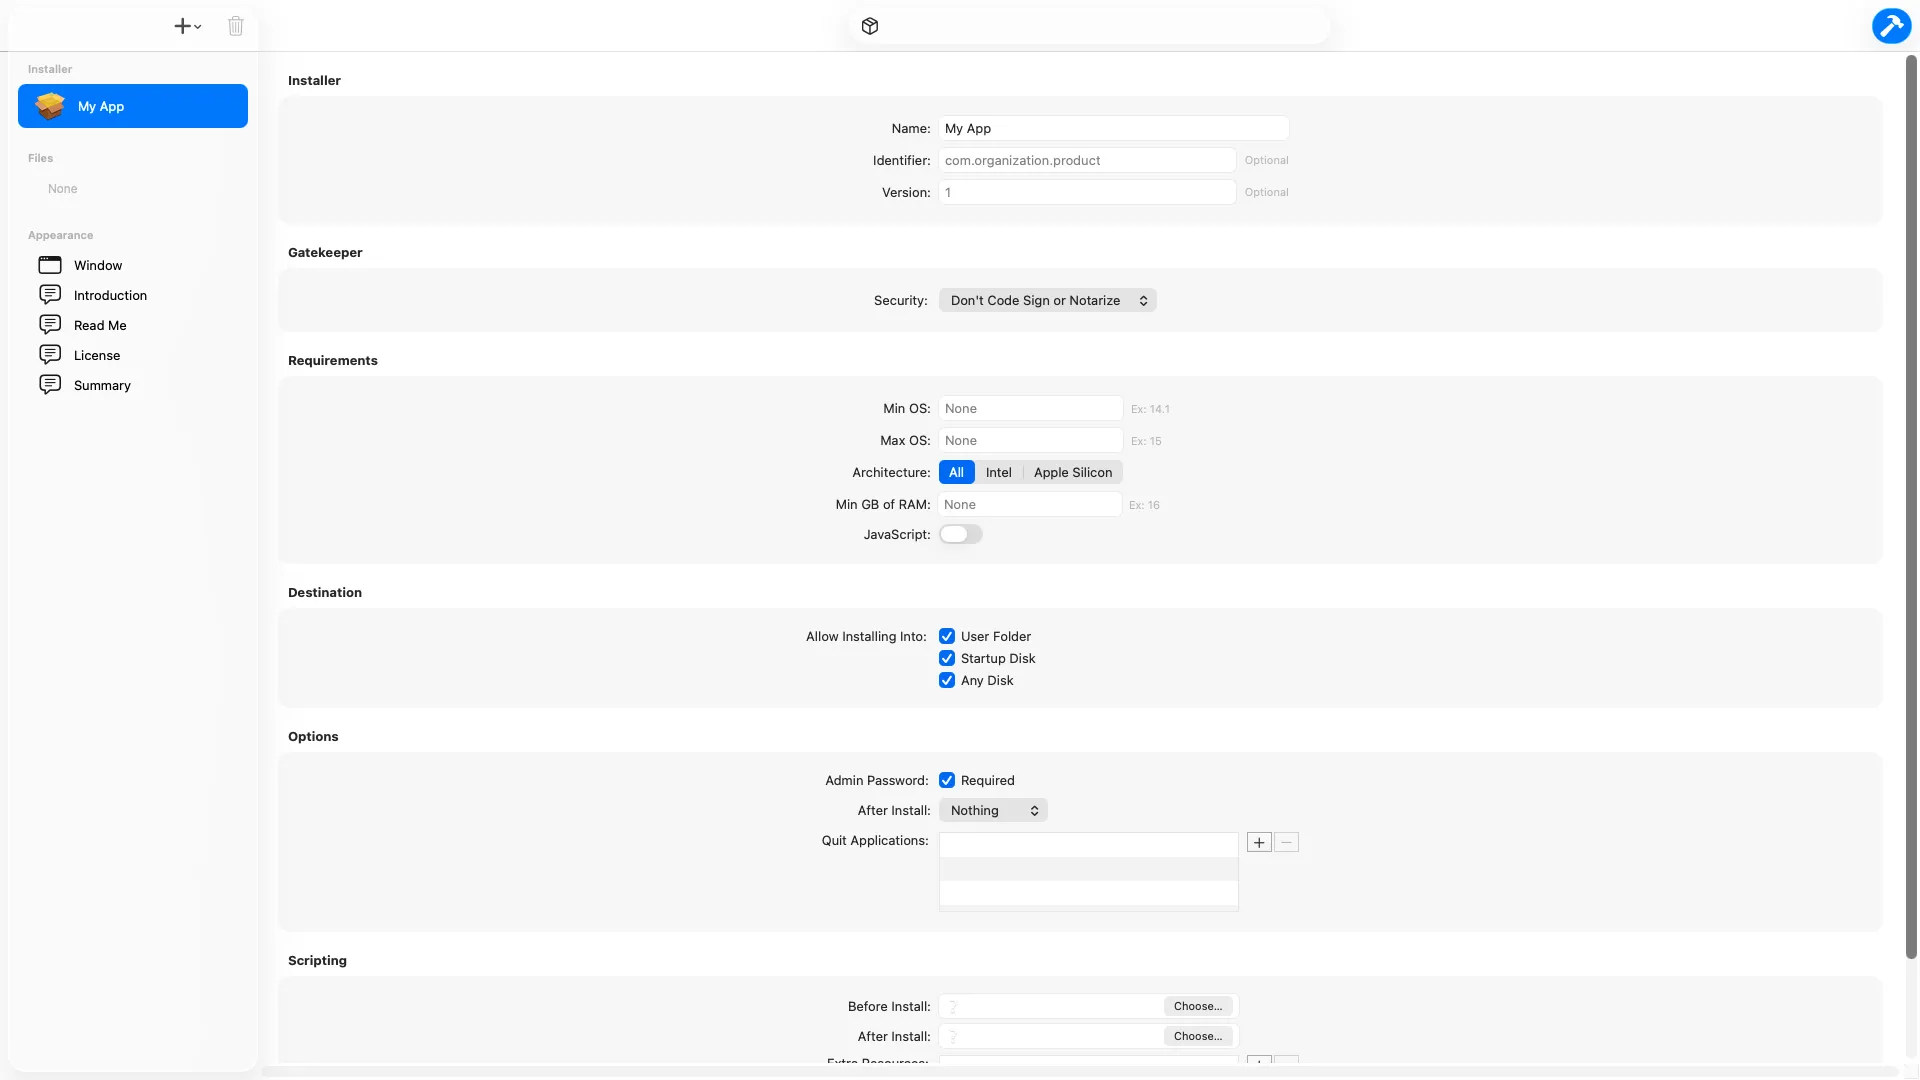Image resolution: width=1920 pixels, height=1080 pixels.
Task: Uncheck the User Folder checkbox
Action: click(947, 636)
